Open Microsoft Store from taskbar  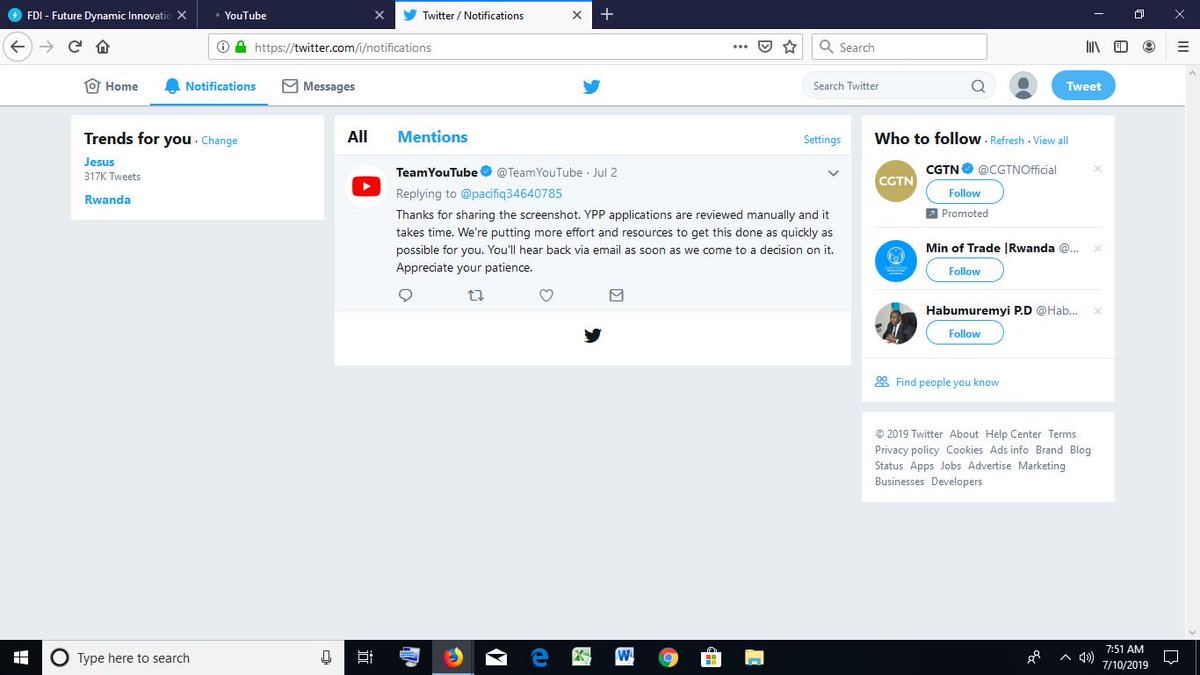pos(711,657)
